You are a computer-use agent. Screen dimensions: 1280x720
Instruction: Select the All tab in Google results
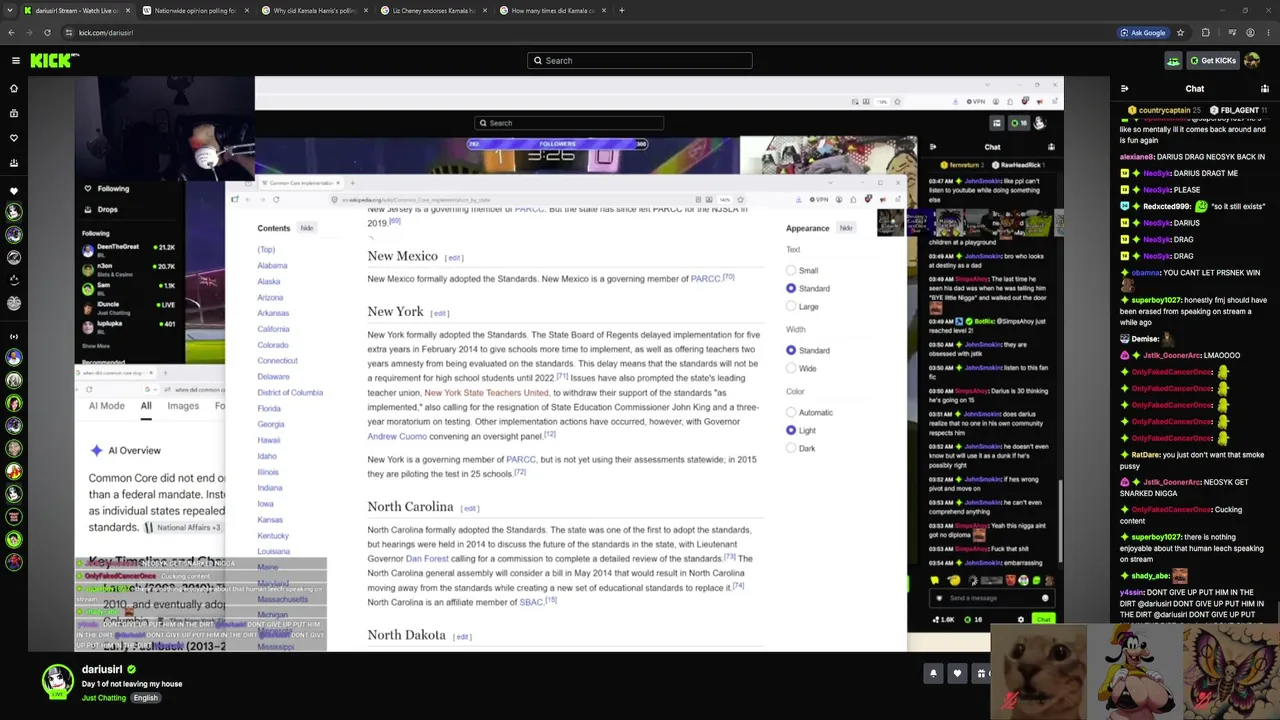pos(146,407)
